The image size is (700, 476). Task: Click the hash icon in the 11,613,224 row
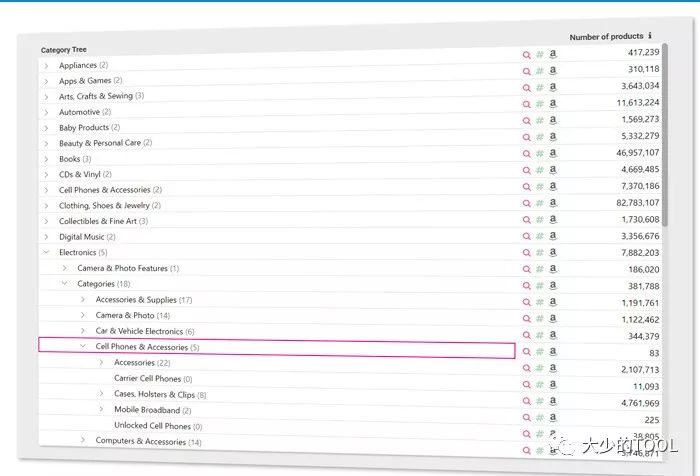coord(540,104)
